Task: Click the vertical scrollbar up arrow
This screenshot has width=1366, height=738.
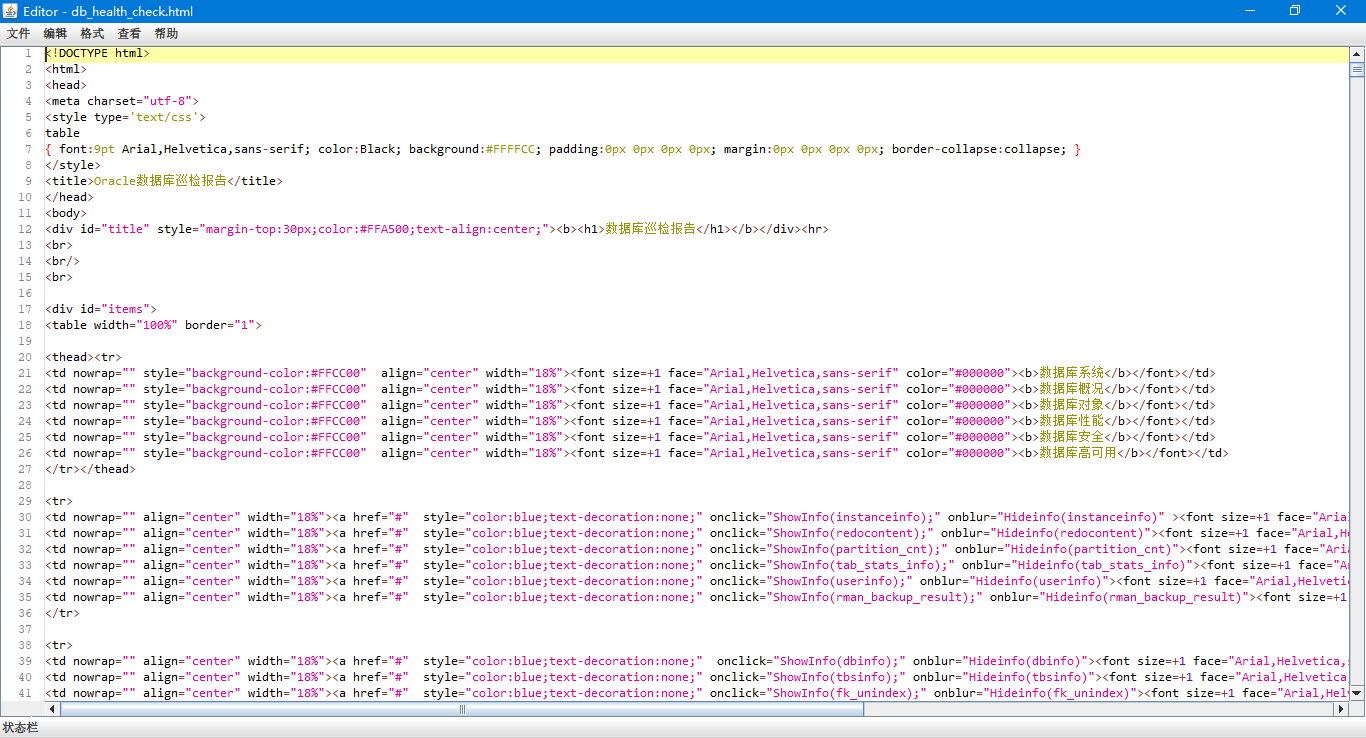Action: [x=1357, y=53]
